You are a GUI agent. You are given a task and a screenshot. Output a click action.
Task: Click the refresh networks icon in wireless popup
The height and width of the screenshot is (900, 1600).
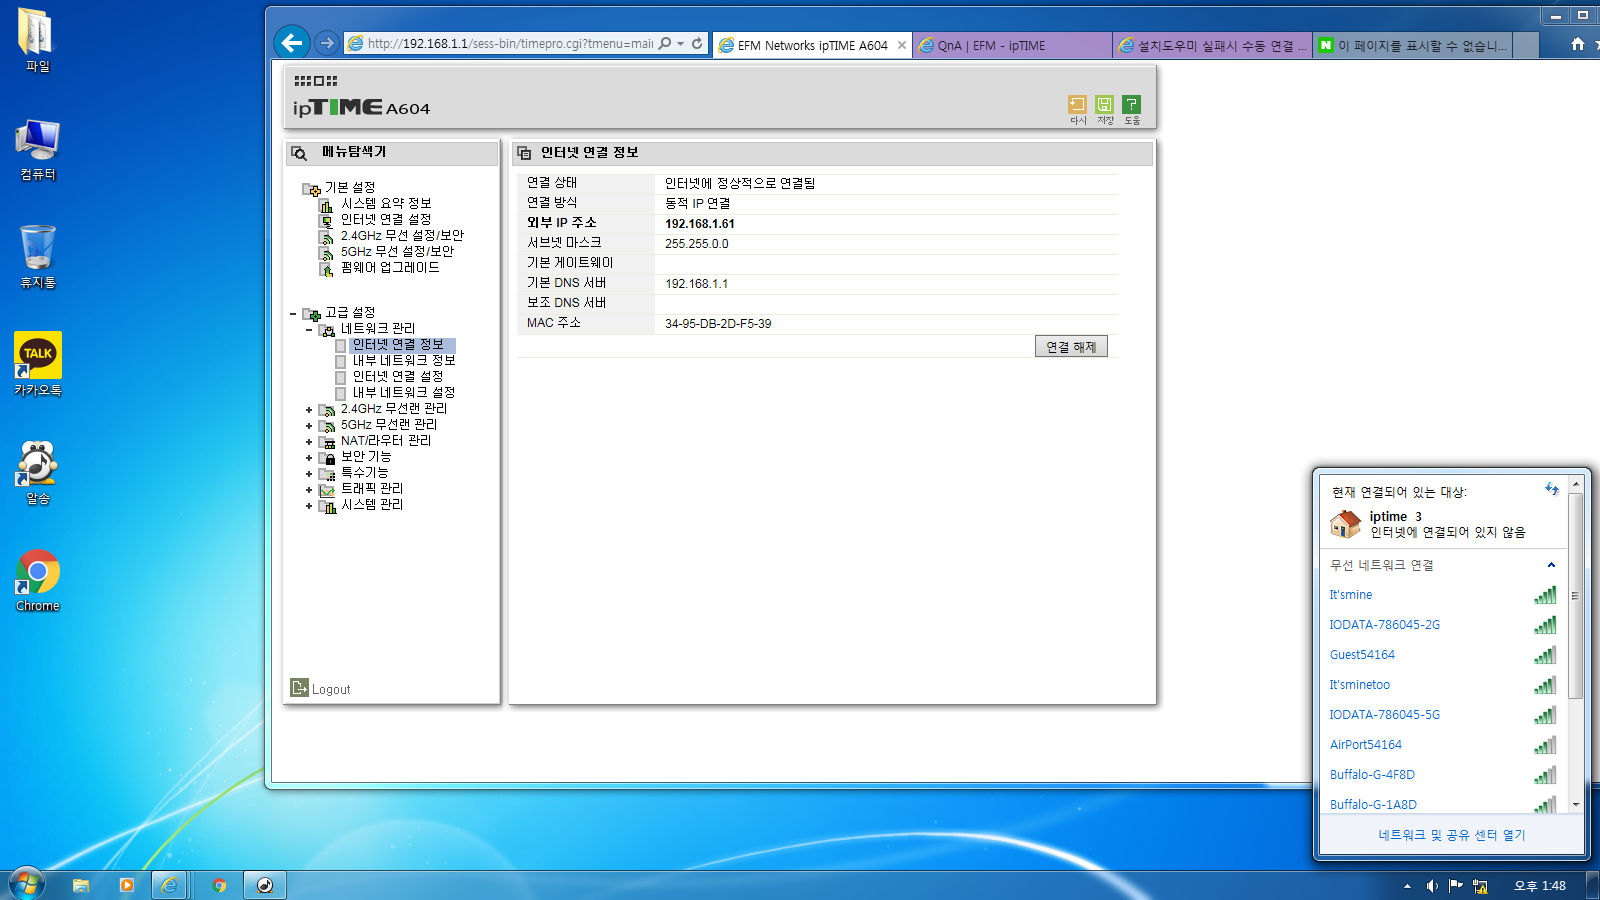pos(1551,490)
